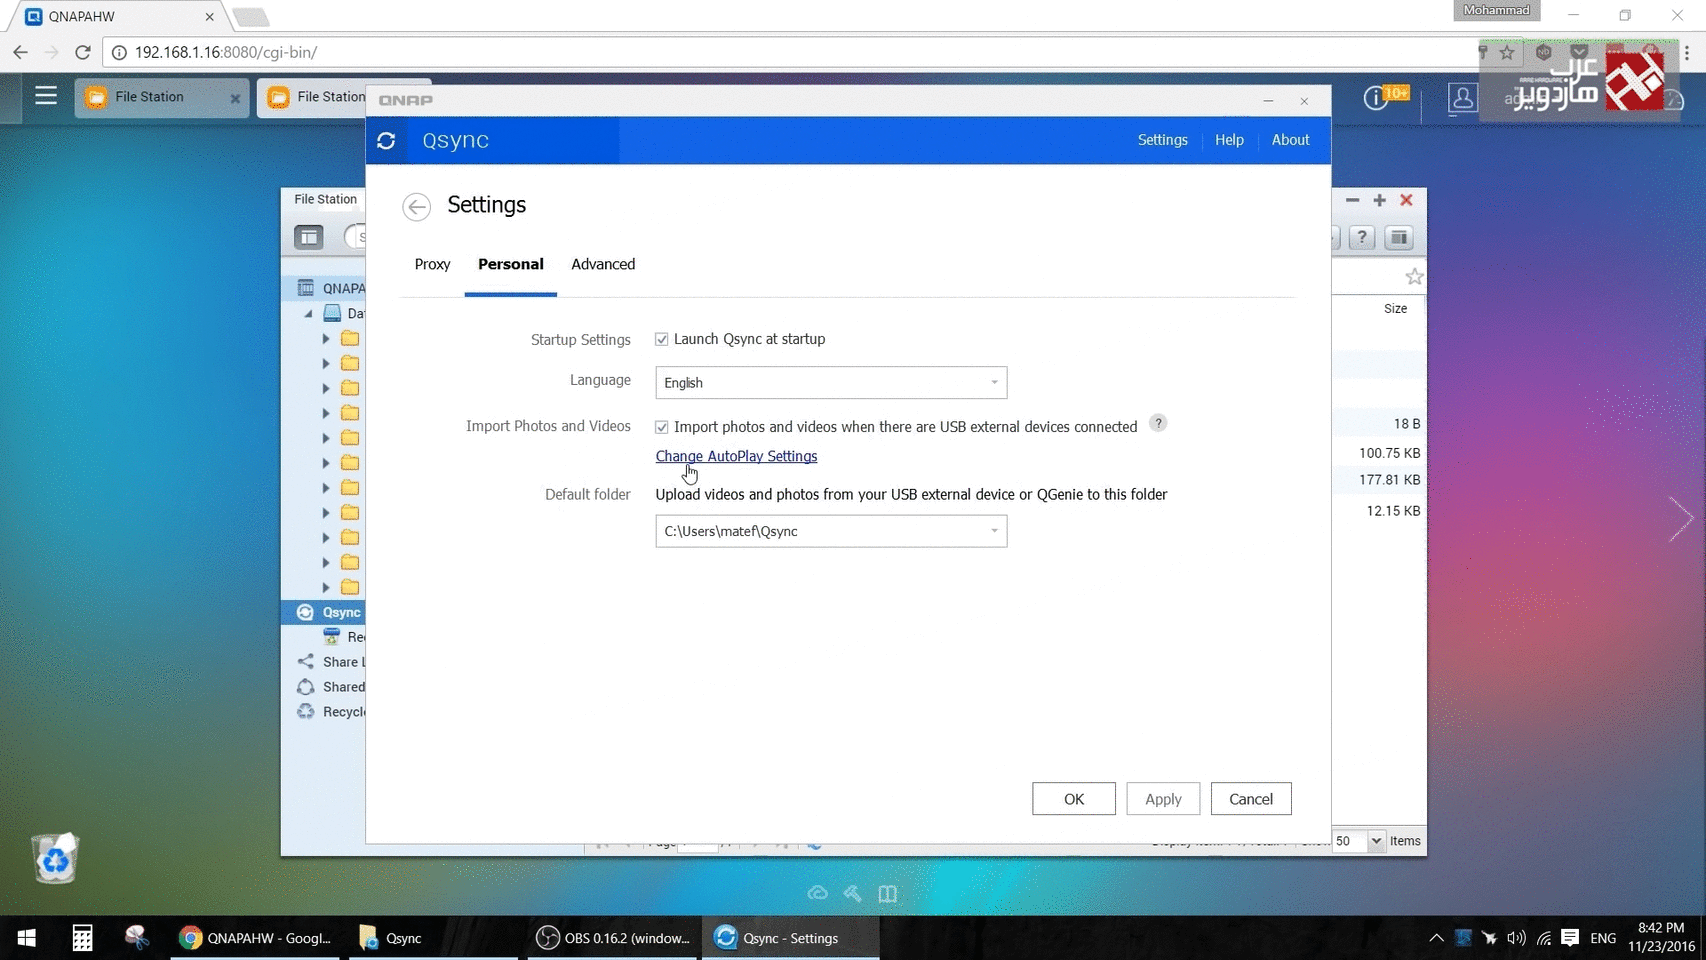
Task: Expand the last folder above Qsync in tree
Action: pyautogui.click(x=326, y=587)
